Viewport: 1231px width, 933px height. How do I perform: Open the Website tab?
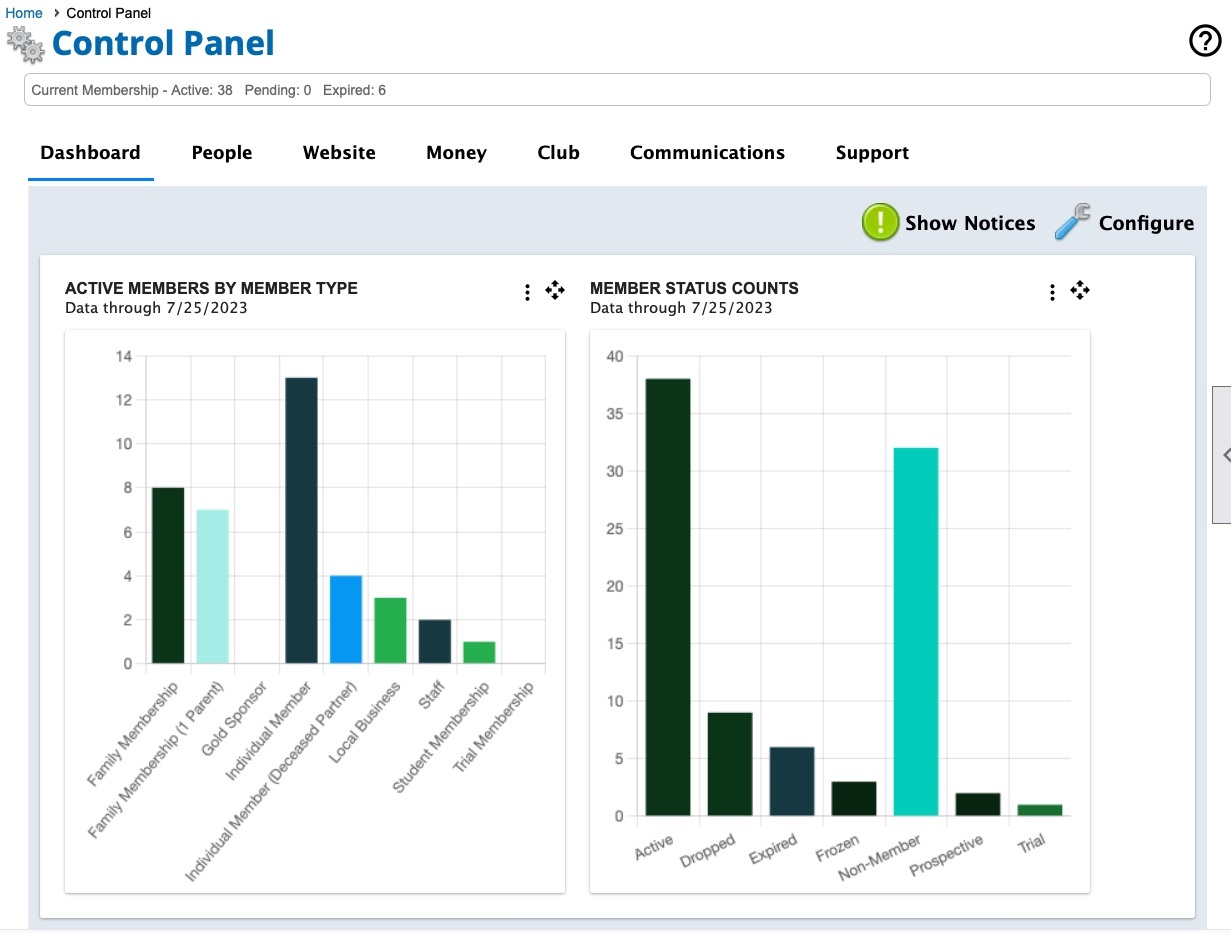(x=339, y=153)
